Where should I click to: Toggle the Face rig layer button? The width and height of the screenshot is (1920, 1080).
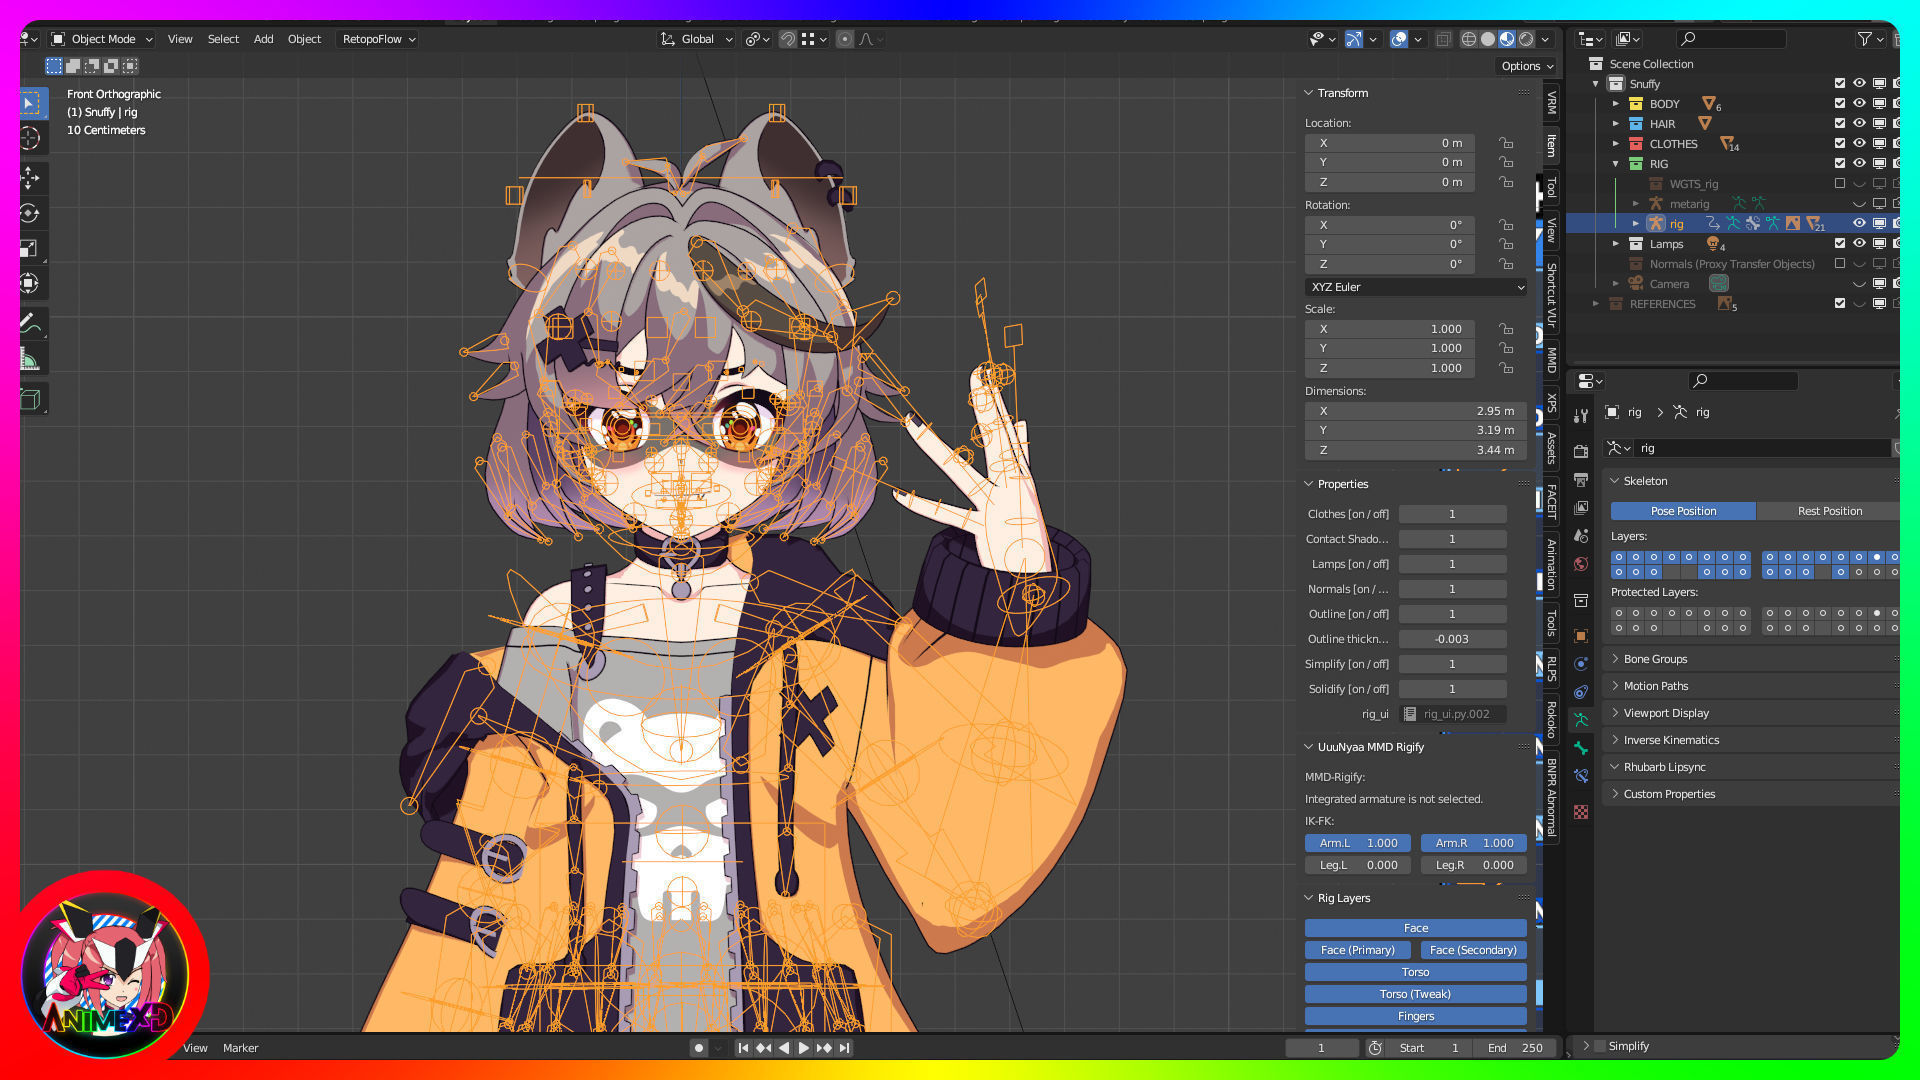(1415, 928)
